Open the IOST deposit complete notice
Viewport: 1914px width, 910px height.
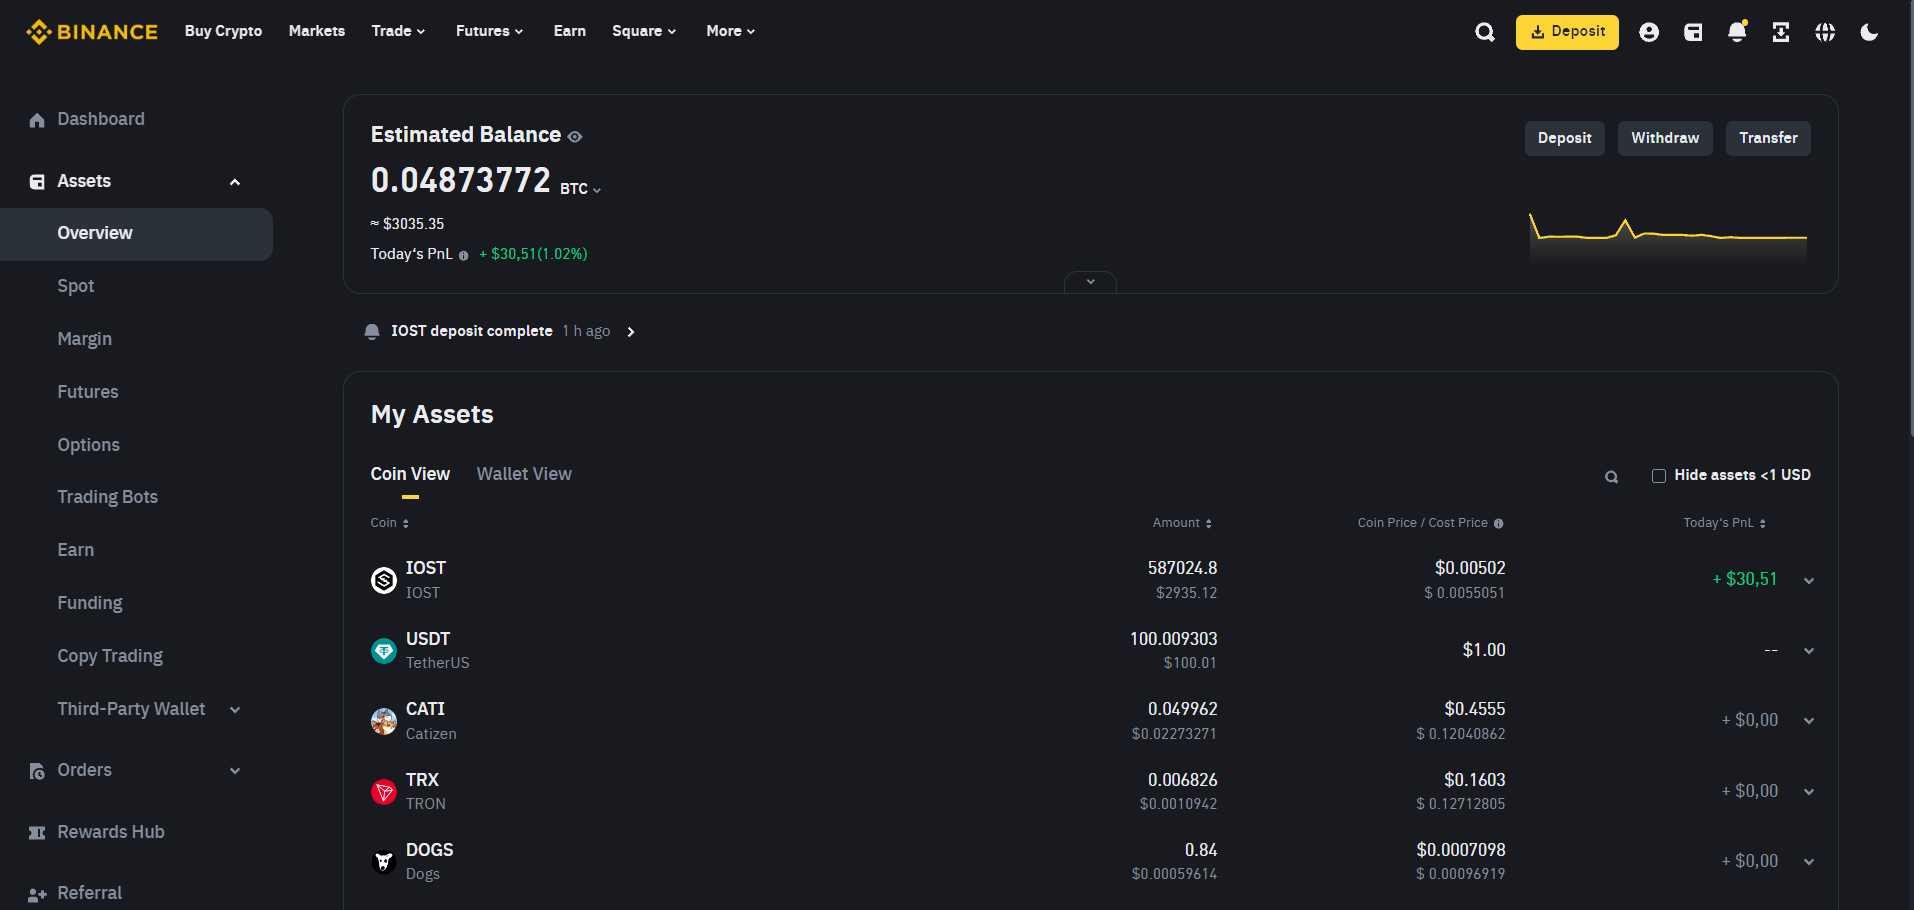(500, 331)
